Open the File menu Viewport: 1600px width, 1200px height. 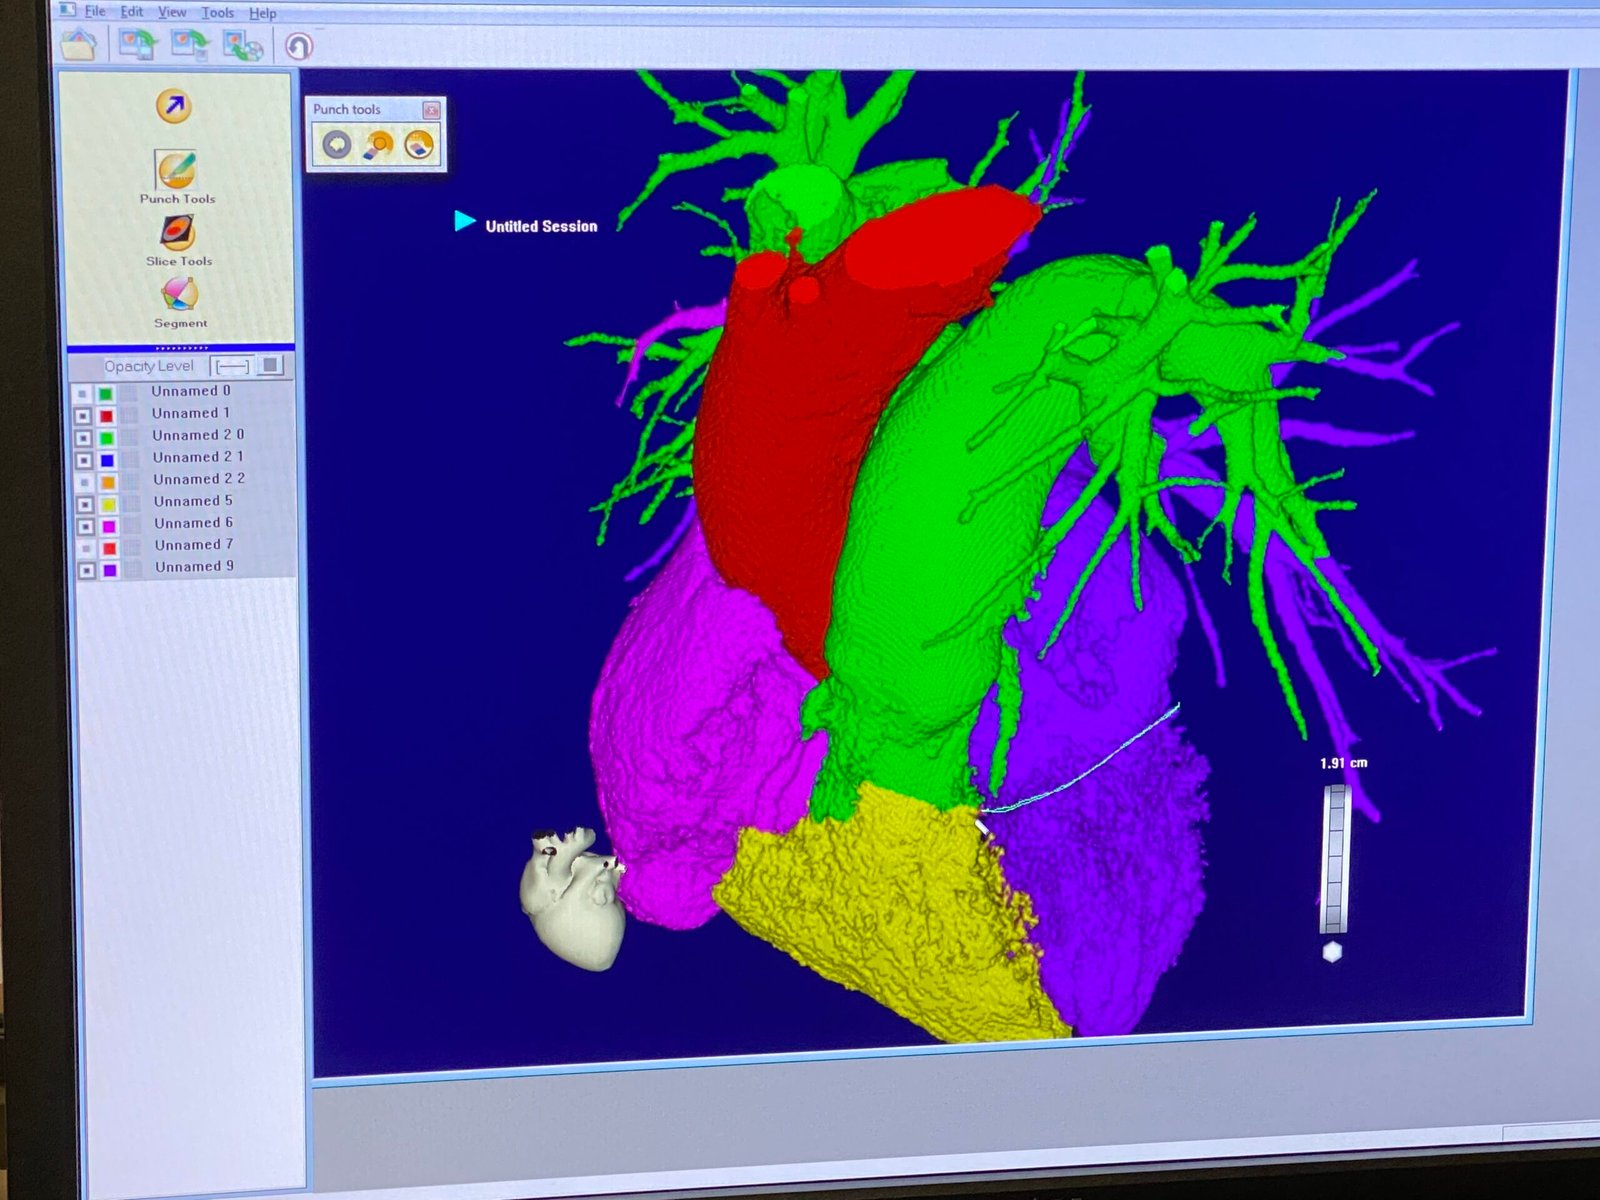[x=94, y=11]
